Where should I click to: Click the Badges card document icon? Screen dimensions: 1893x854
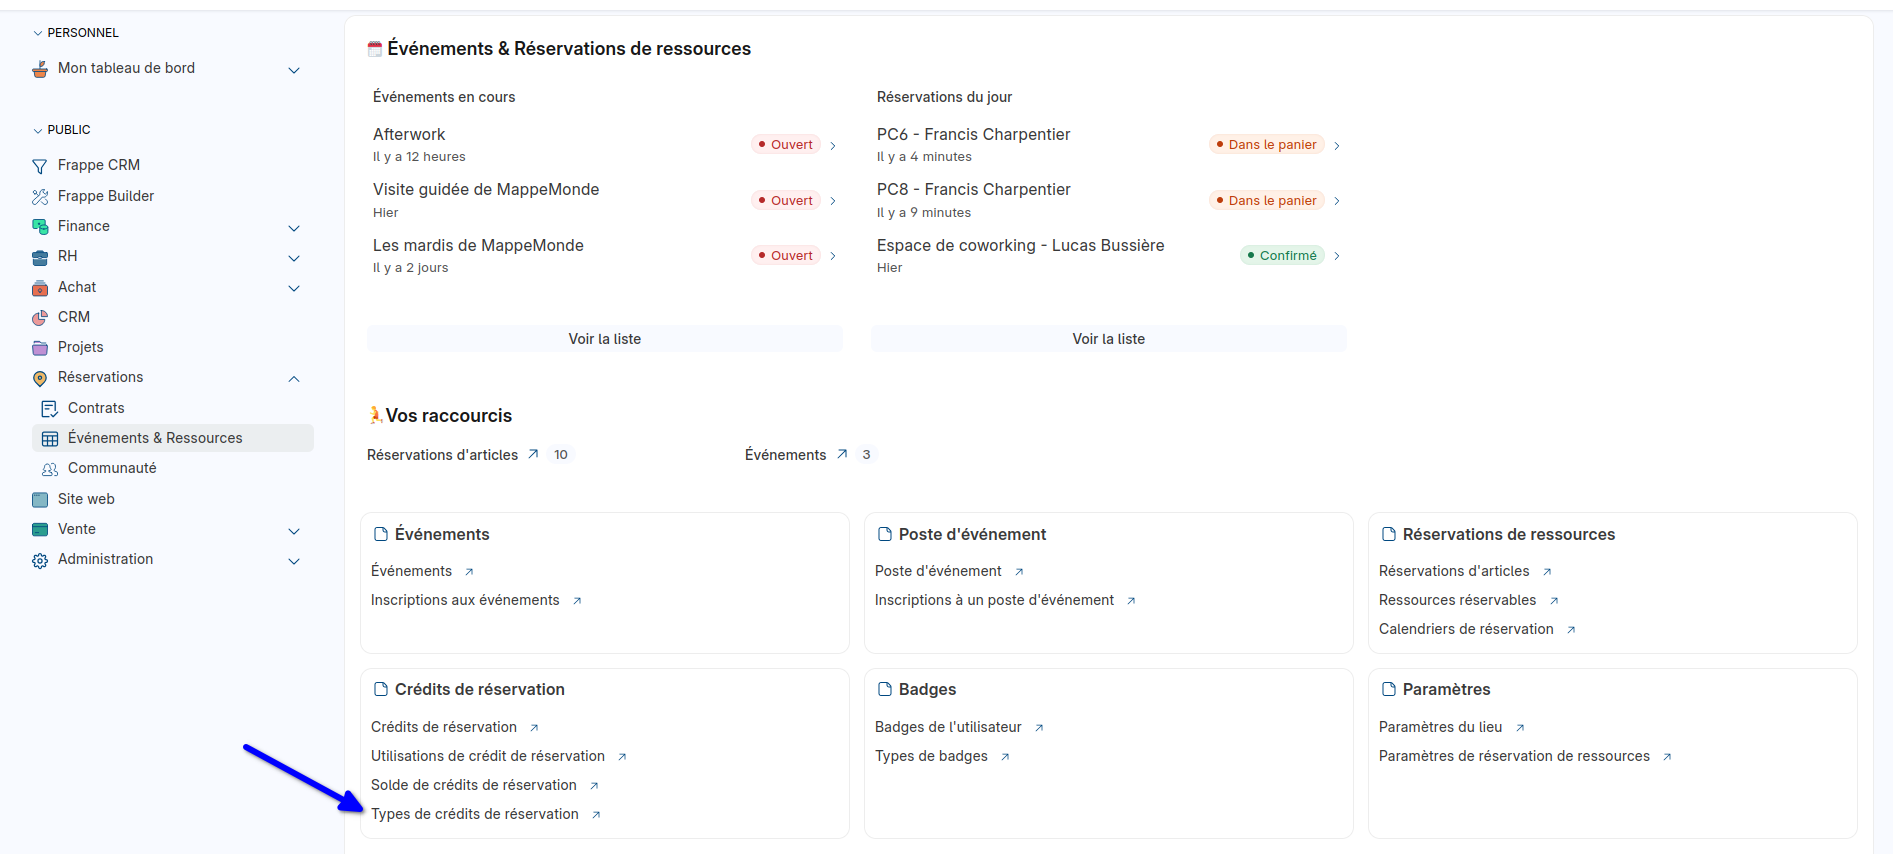(884, 689)
